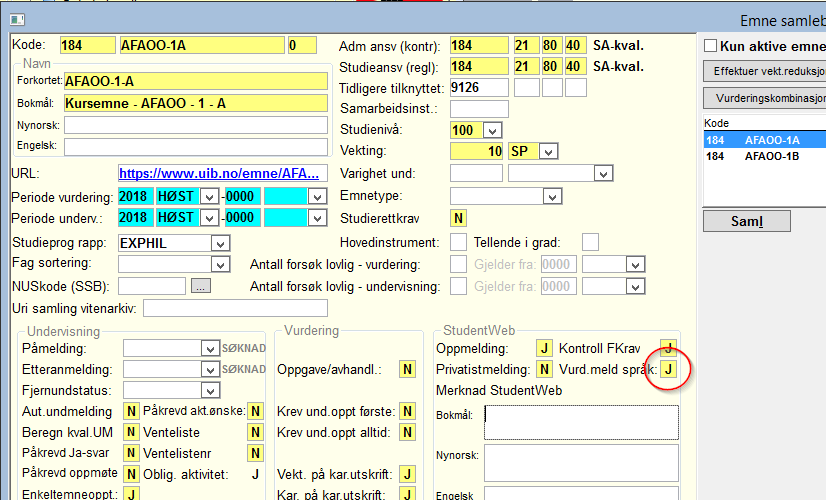Viewport: 826px width, 500px height.
Task: Click the Saml button
Action: click(746, 220)
